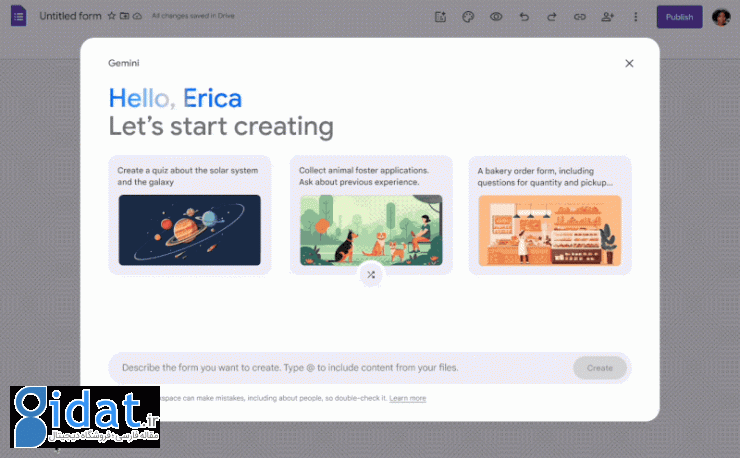Choose the bakery order form suggestion

pyautogui.click(x=550, y=215)
